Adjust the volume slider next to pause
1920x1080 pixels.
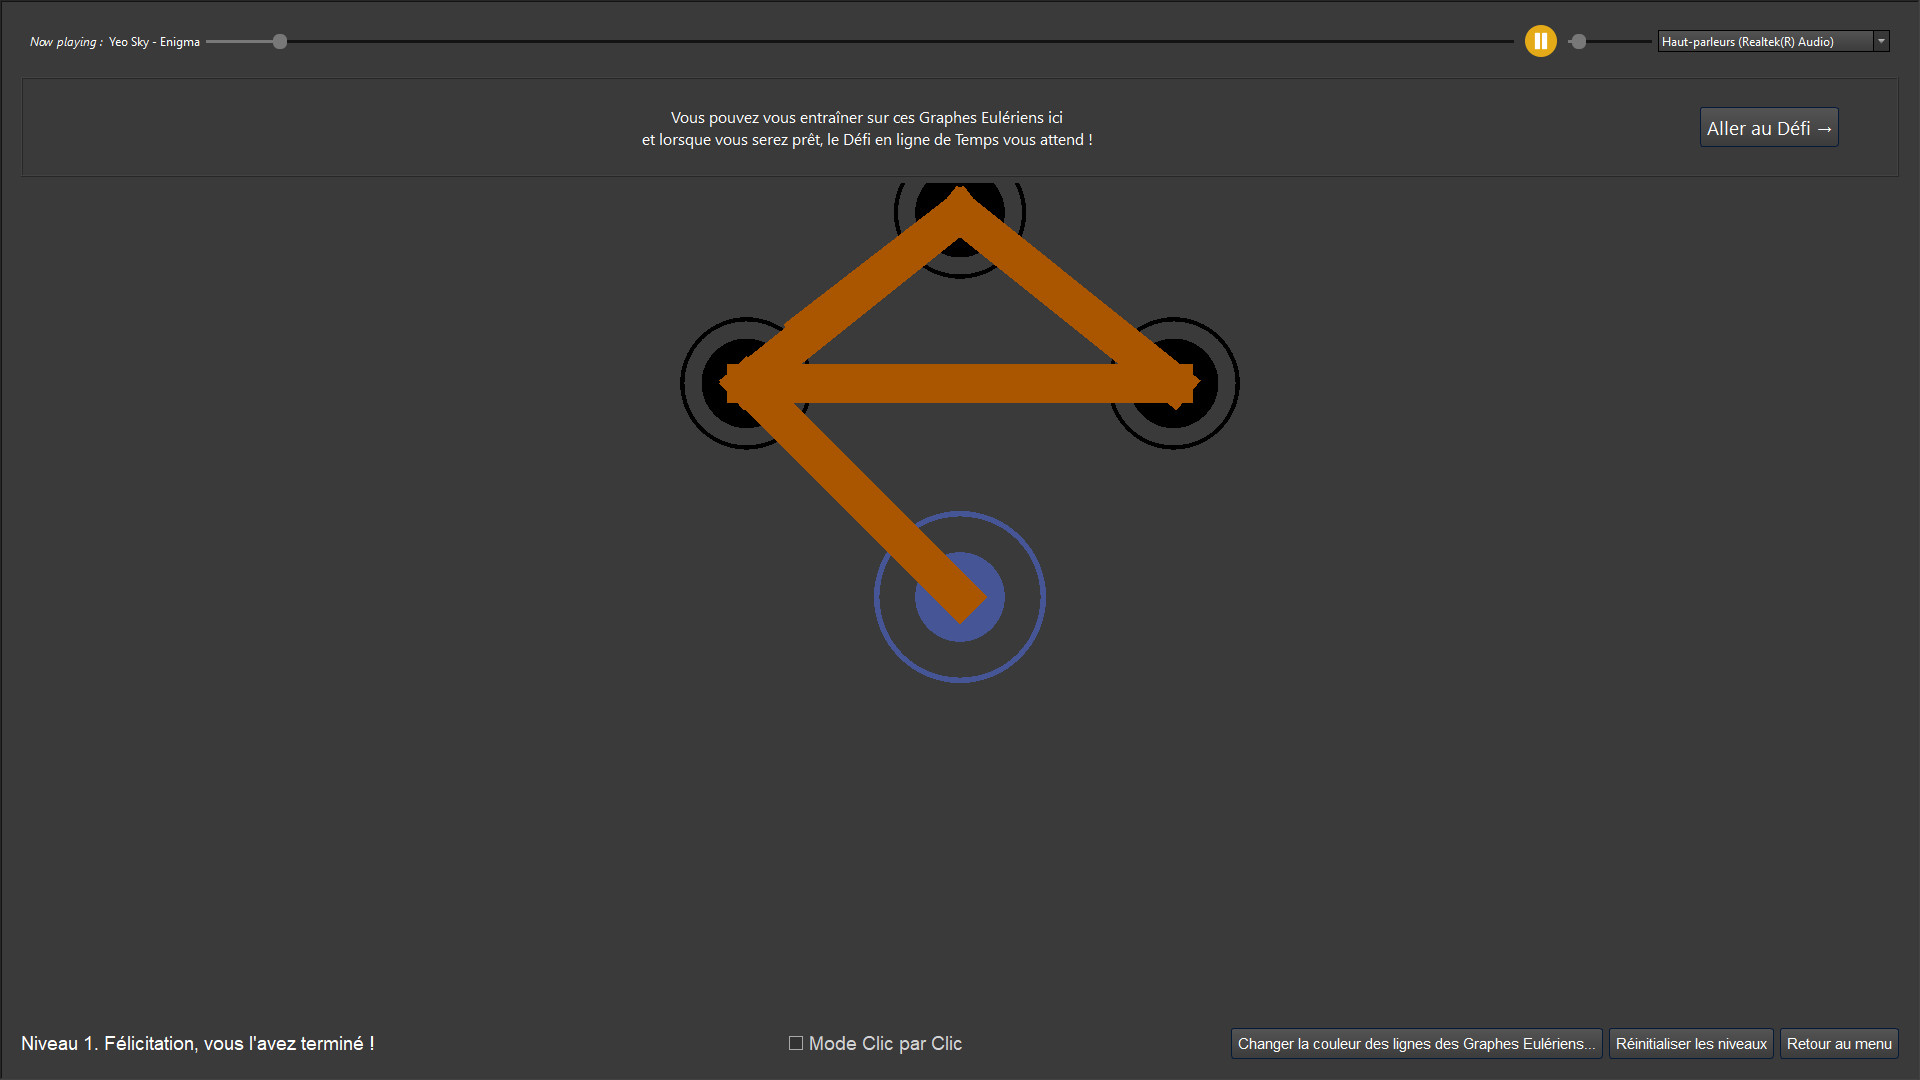(1580, 41)
